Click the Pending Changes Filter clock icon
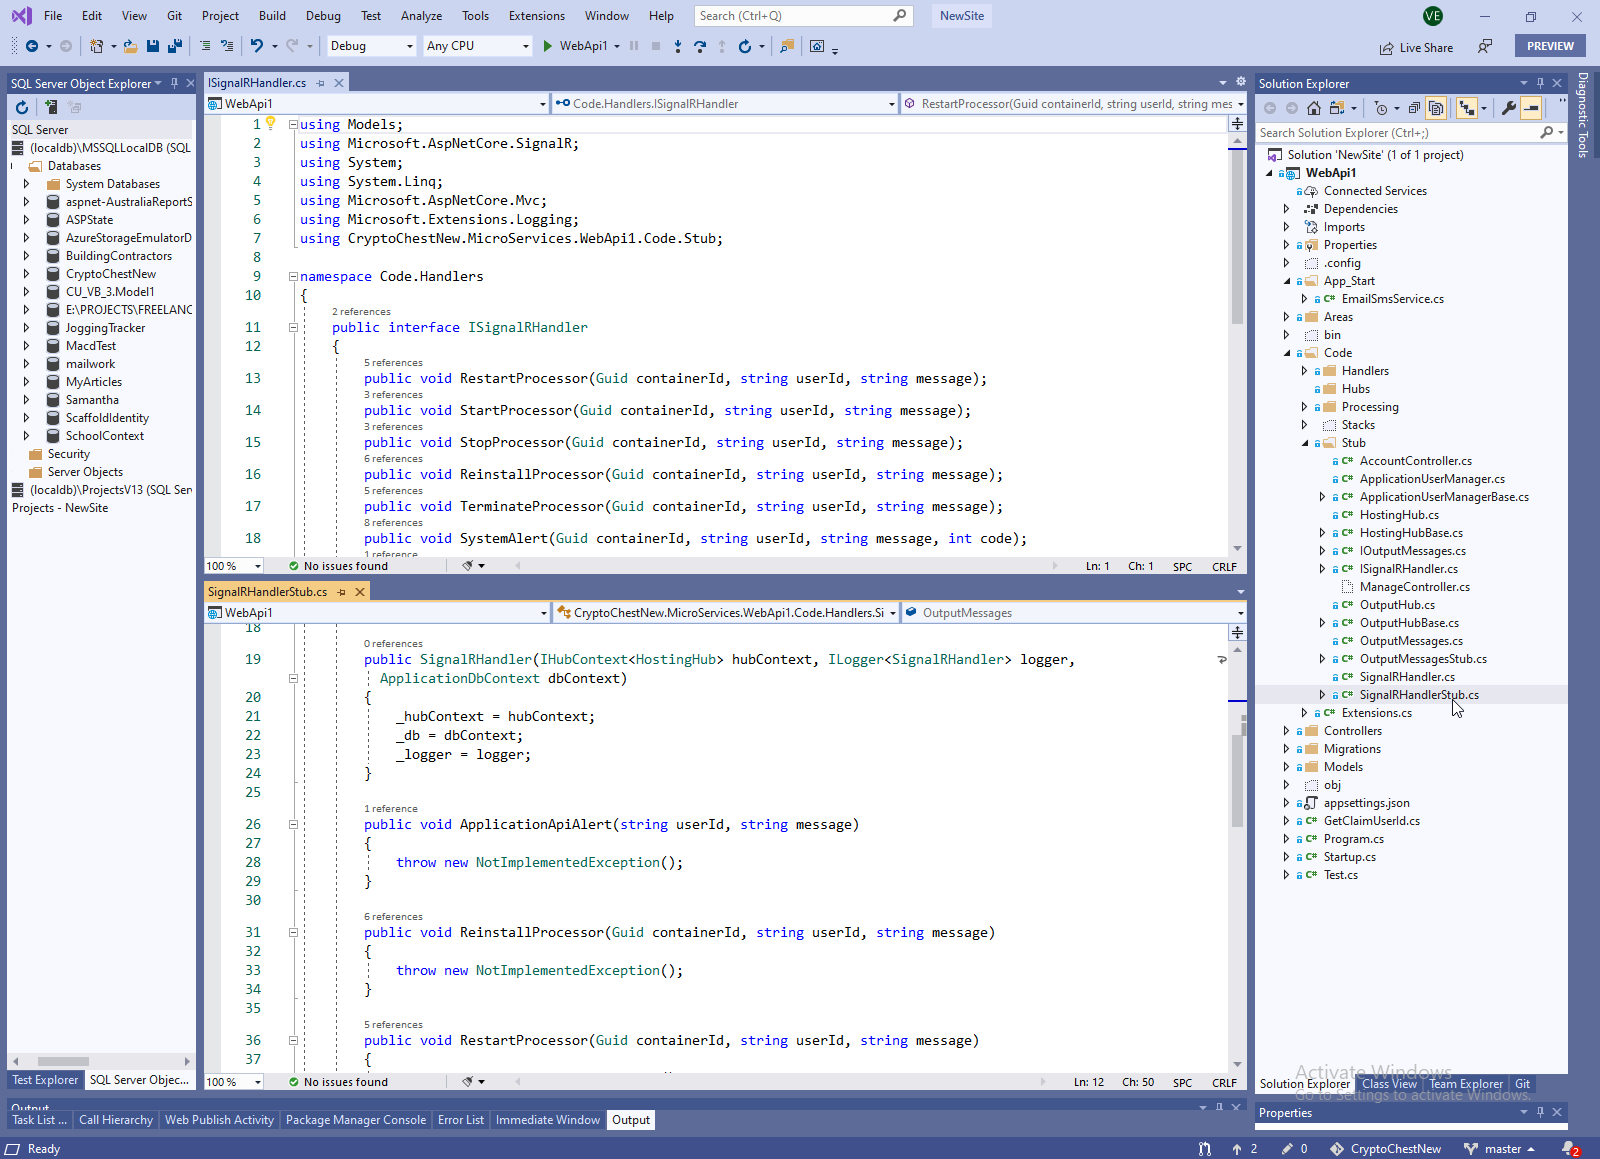 pyautogui.click(x=1381, y=108)
